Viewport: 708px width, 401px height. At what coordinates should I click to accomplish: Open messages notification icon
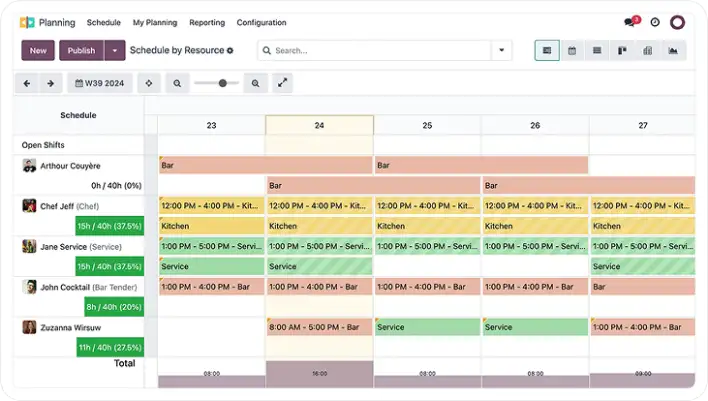(x=630, y=22)
